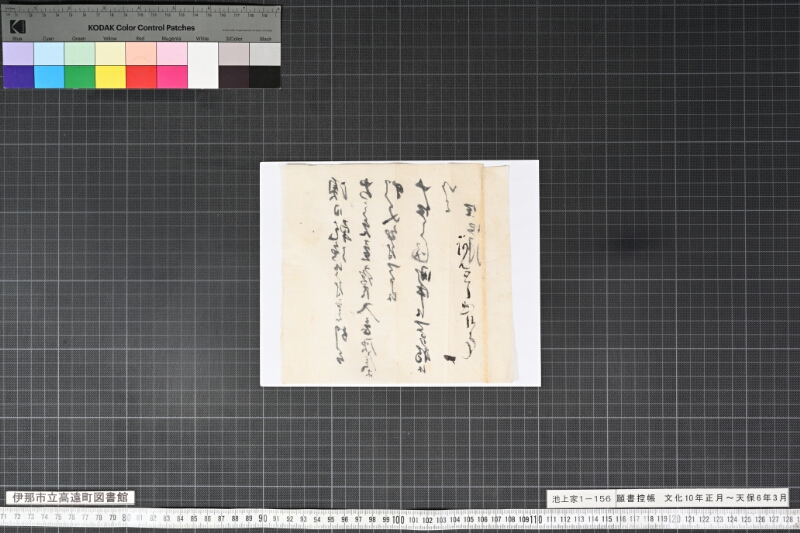The width and height of the screenshot is (800, 533).
Task: Pick the light lavender-blue tint patch
Action: click(x=18, y=54)
